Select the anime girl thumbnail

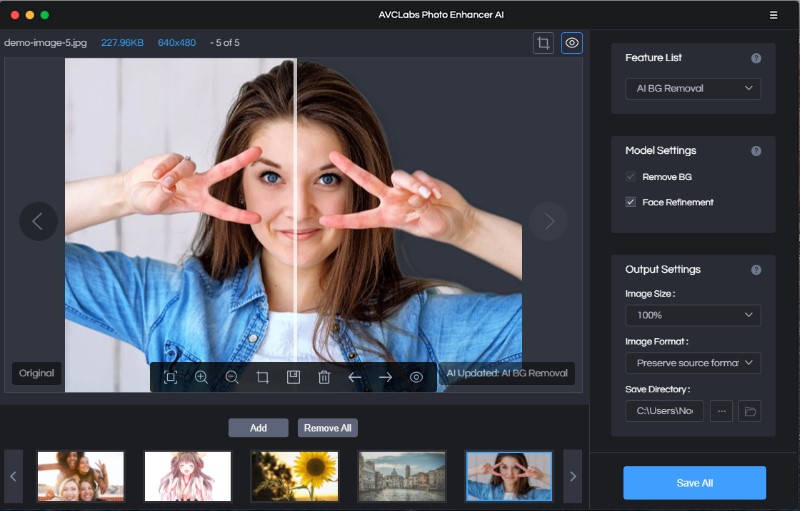tap(188, 476)
